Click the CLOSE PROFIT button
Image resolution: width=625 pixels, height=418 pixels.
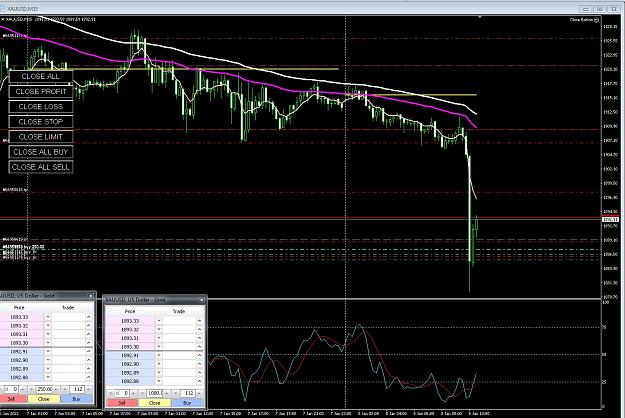click(41, 92)
